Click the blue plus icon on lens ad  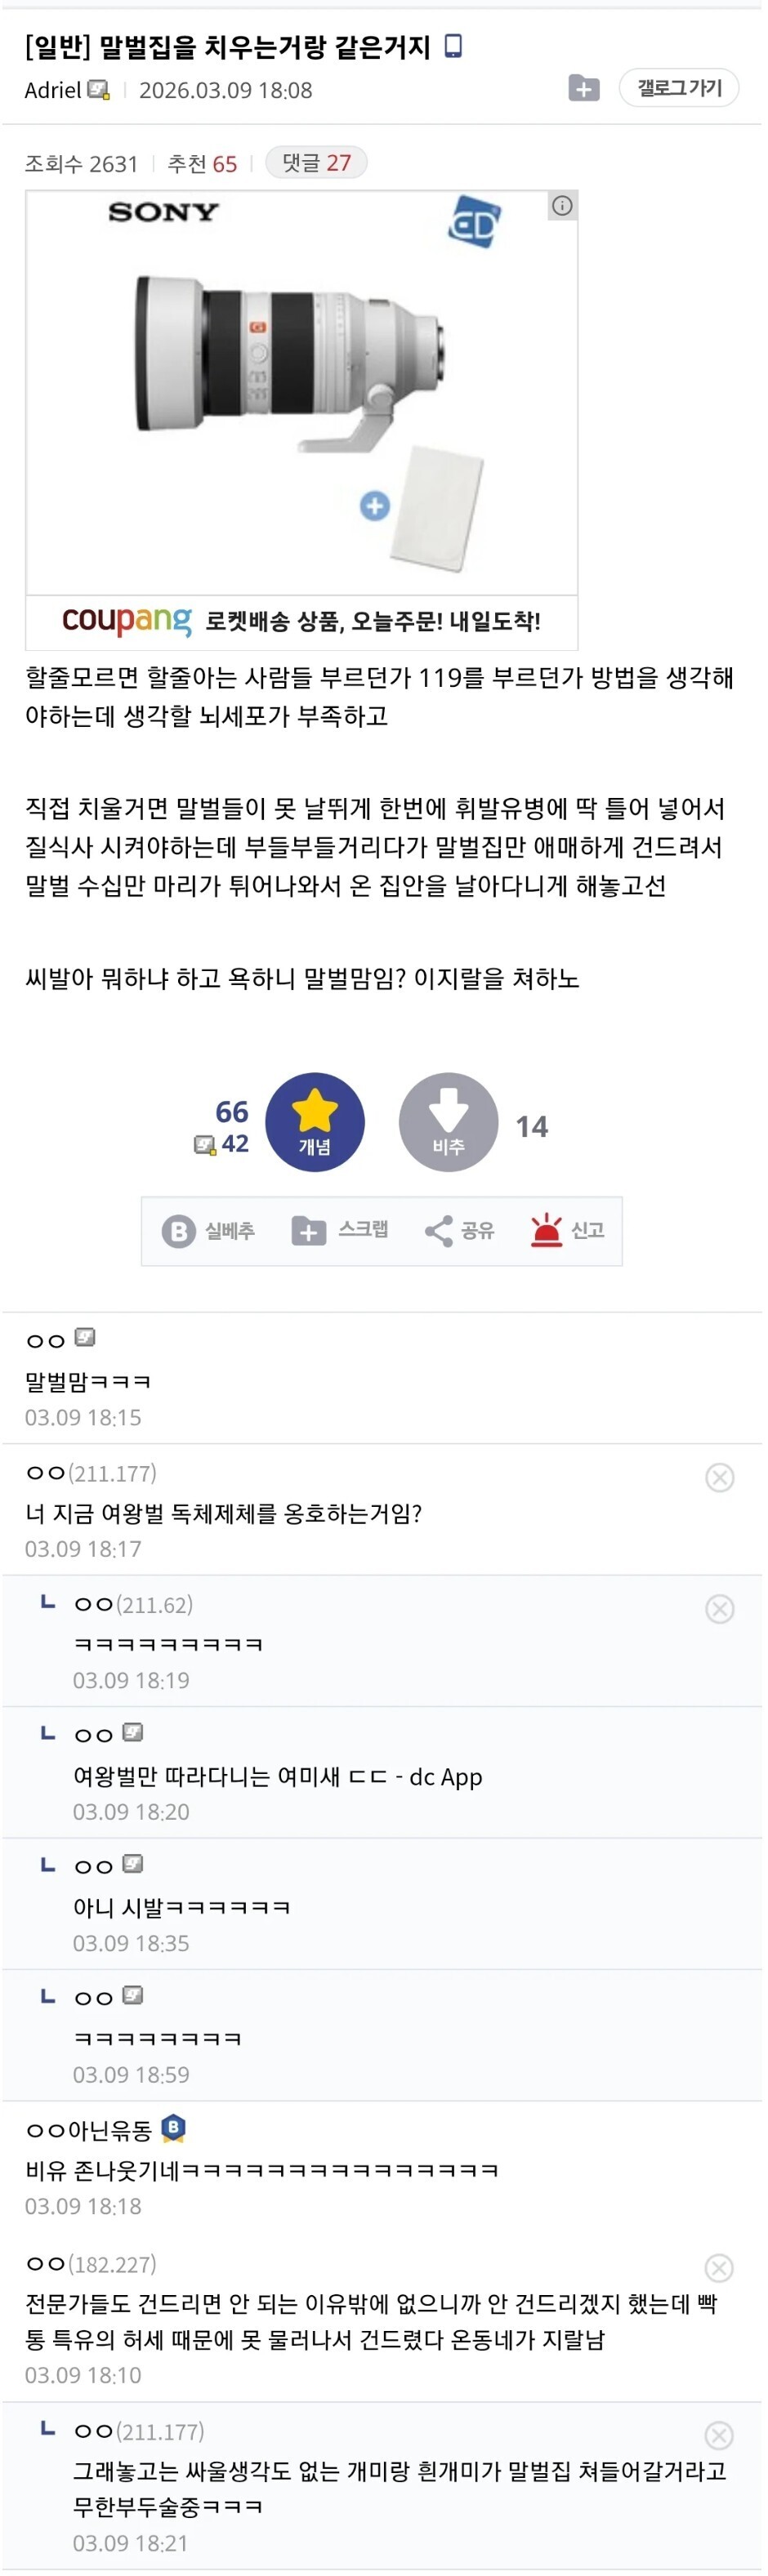tap(375, 506)
